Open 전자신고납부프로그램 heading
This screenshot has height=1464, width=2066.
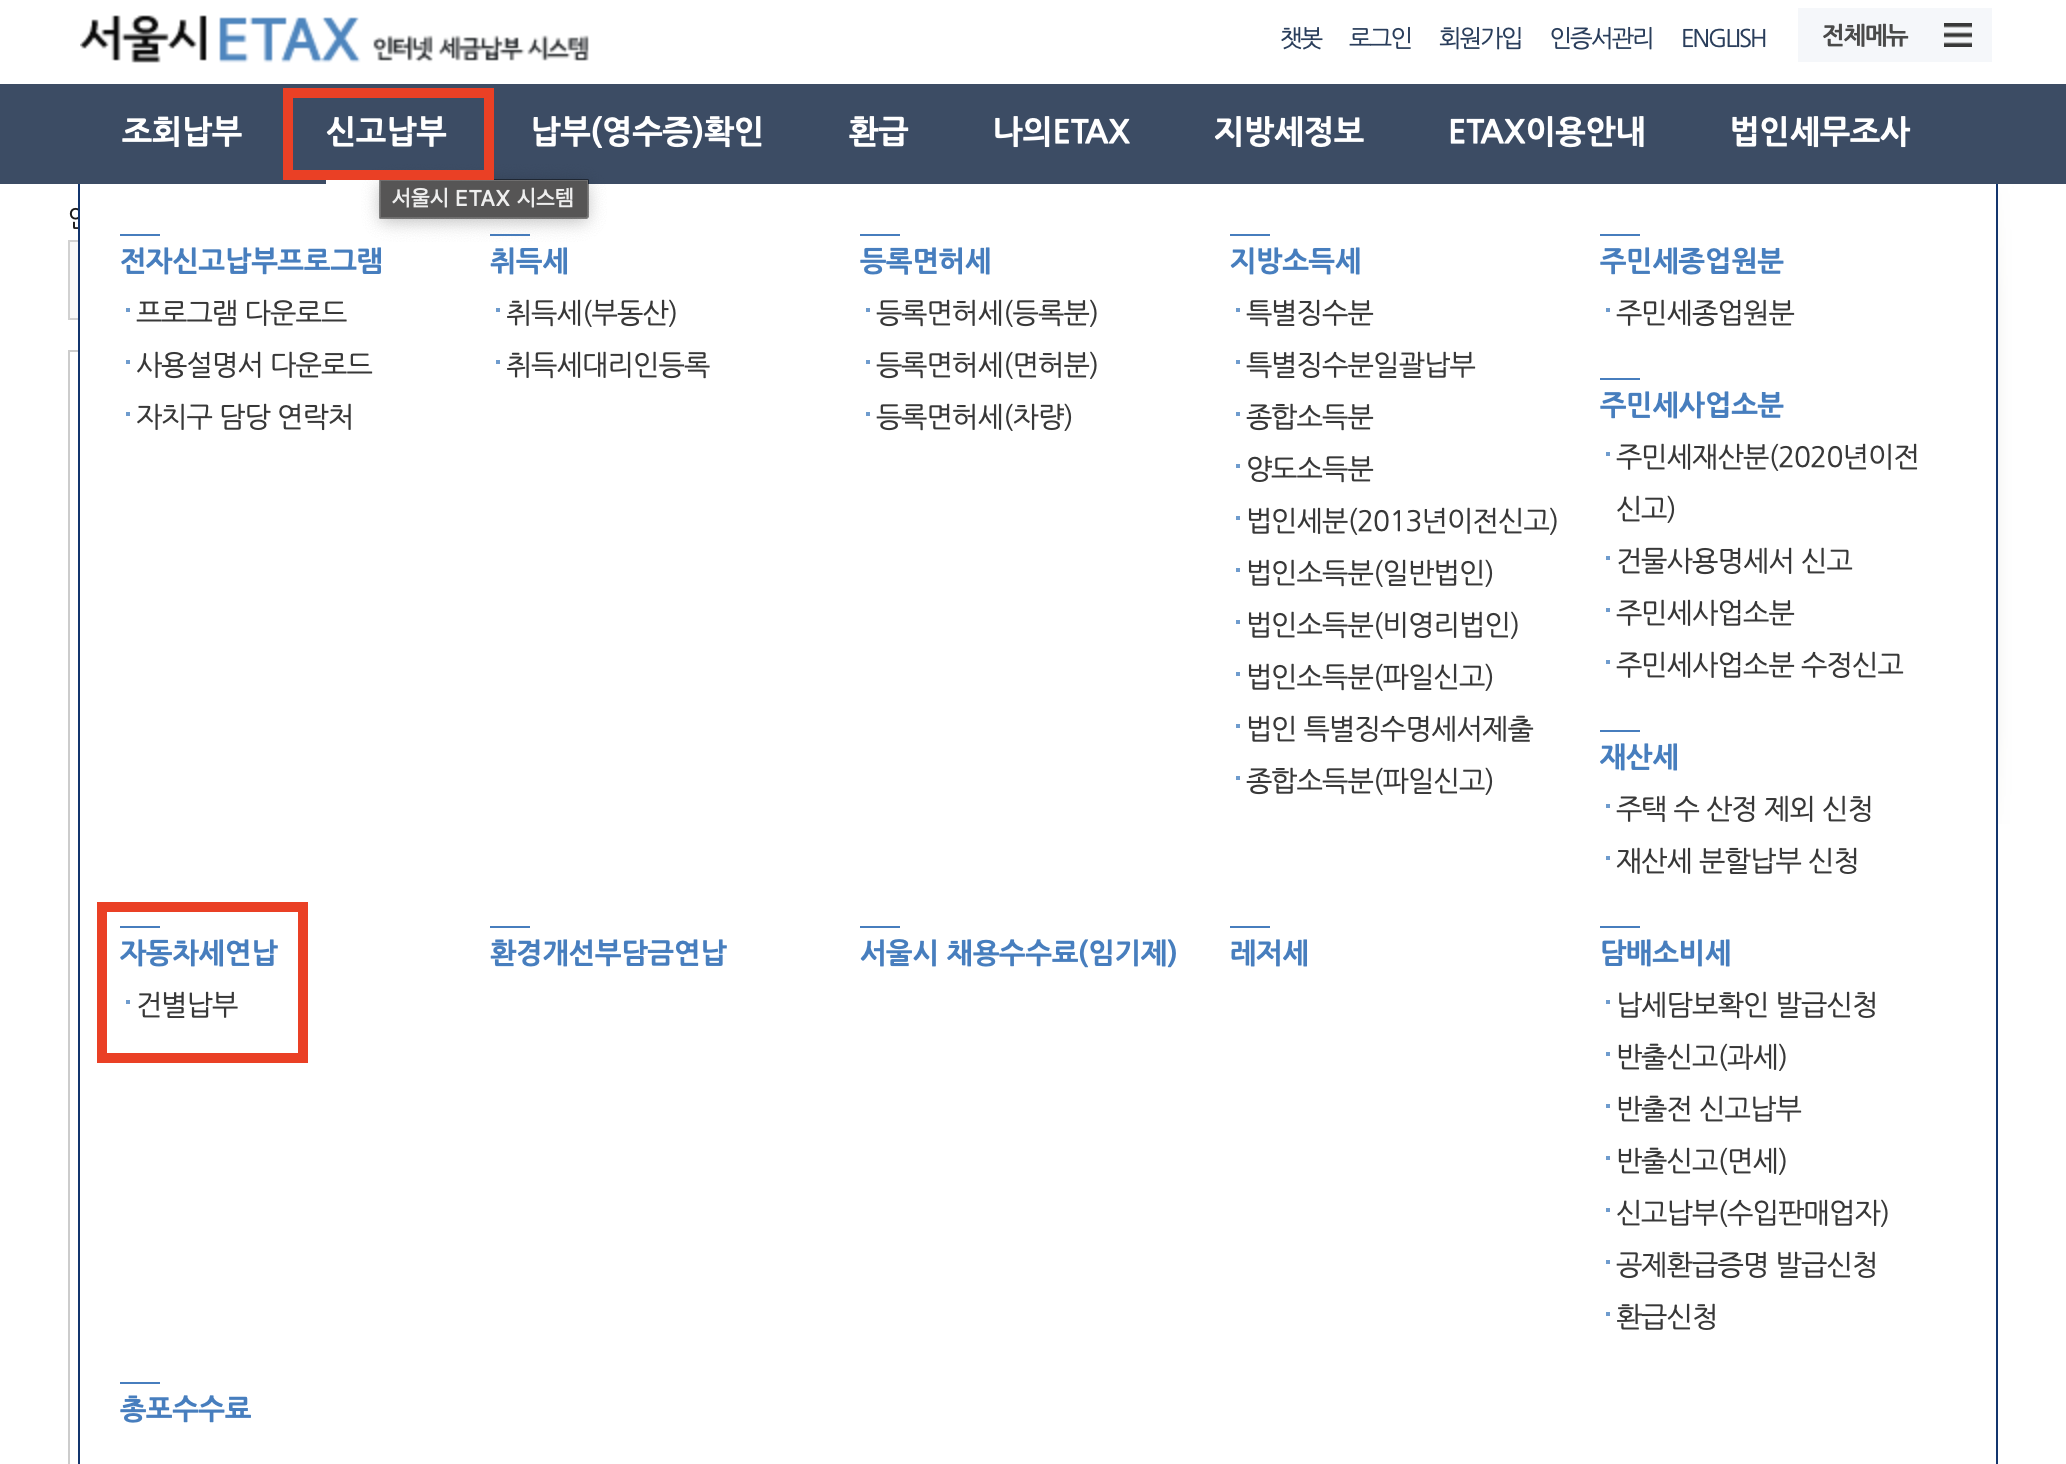click(x=251, y=261)
